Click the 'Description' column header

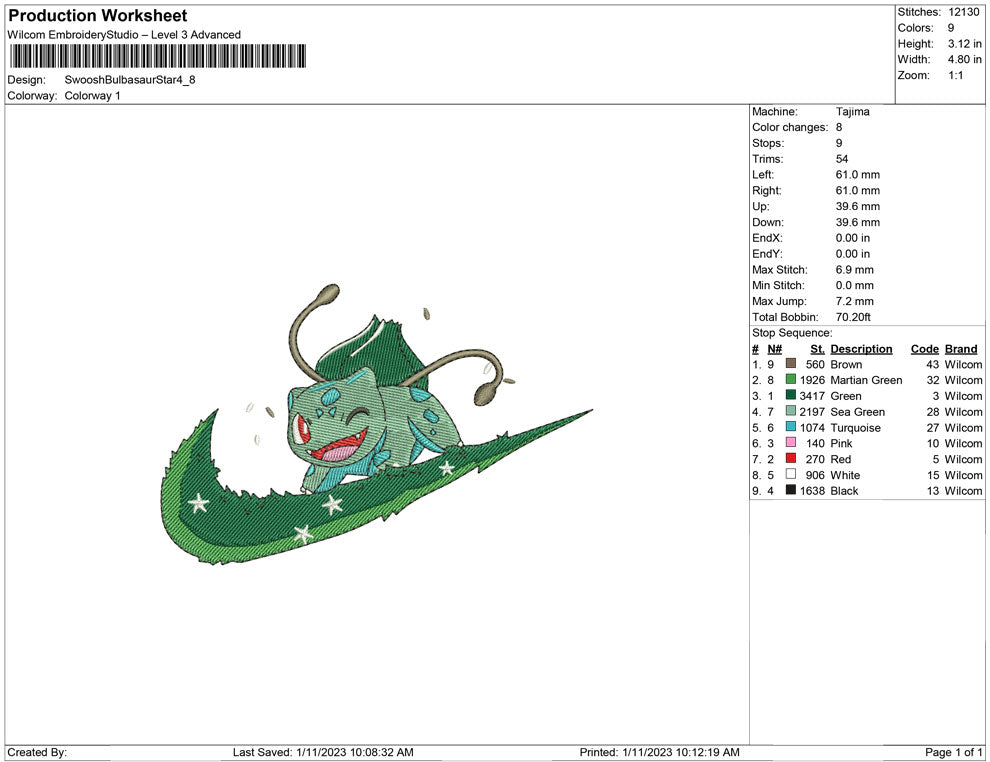point(861,349)
